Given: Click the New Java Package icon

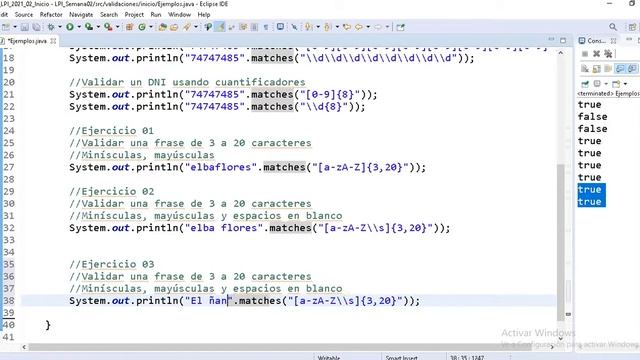Looking at the screenshot, I should pyautogui.click(x=129, y=27).
